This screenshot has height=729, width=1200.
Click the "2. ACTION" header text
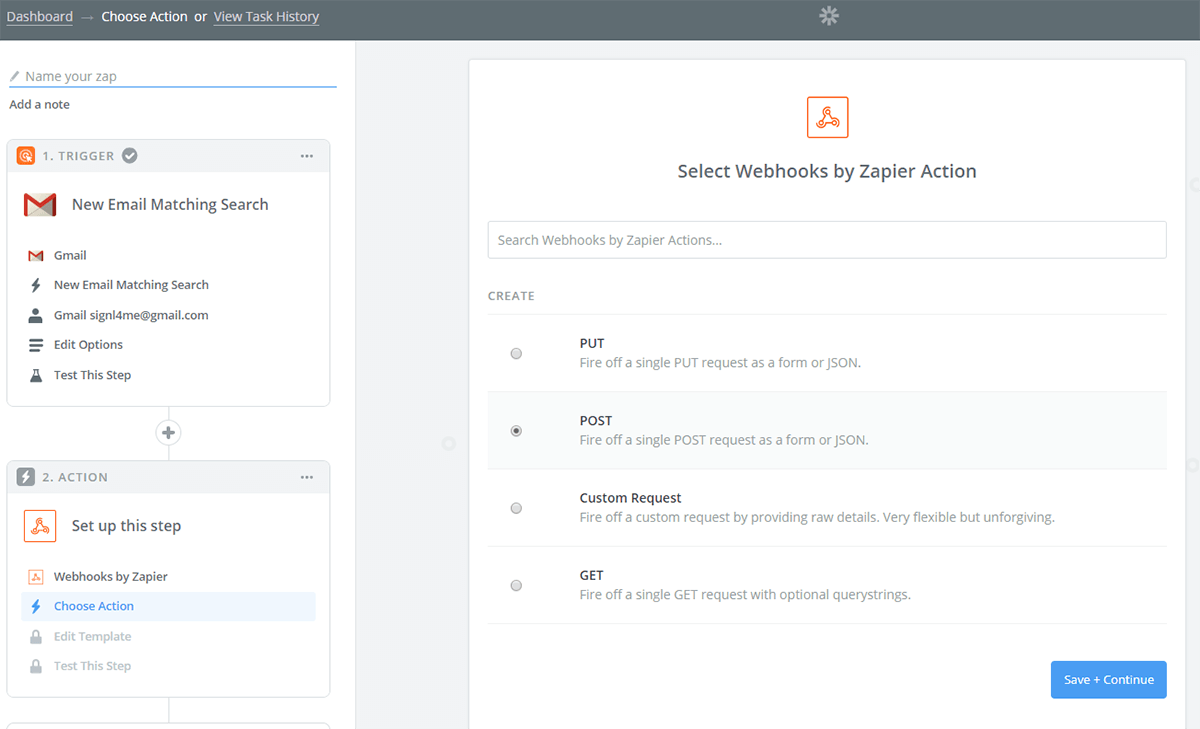coord(75,478)
